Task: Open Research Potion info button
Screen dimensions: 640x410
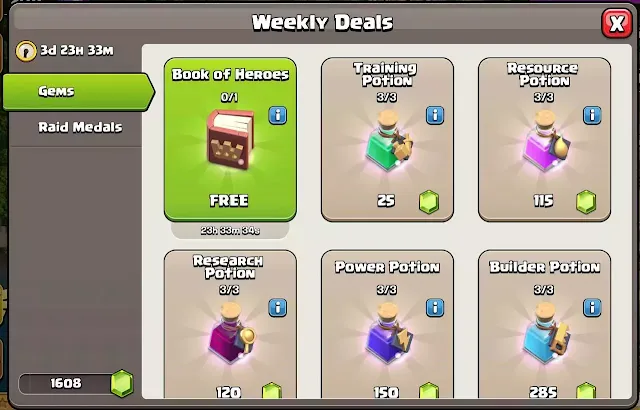Action: pyautogui.click(x=278, y=308)
